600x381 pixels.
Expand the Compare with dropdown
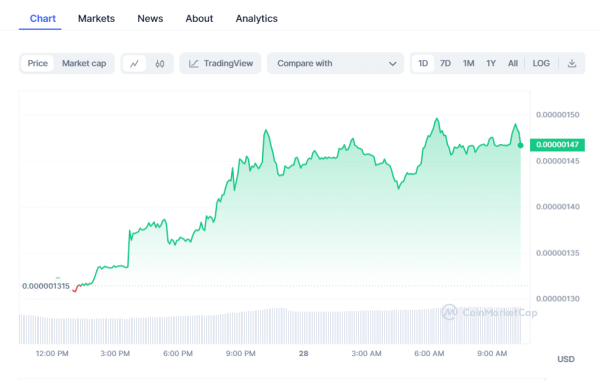pyautogui.click(x=335, y=64)
